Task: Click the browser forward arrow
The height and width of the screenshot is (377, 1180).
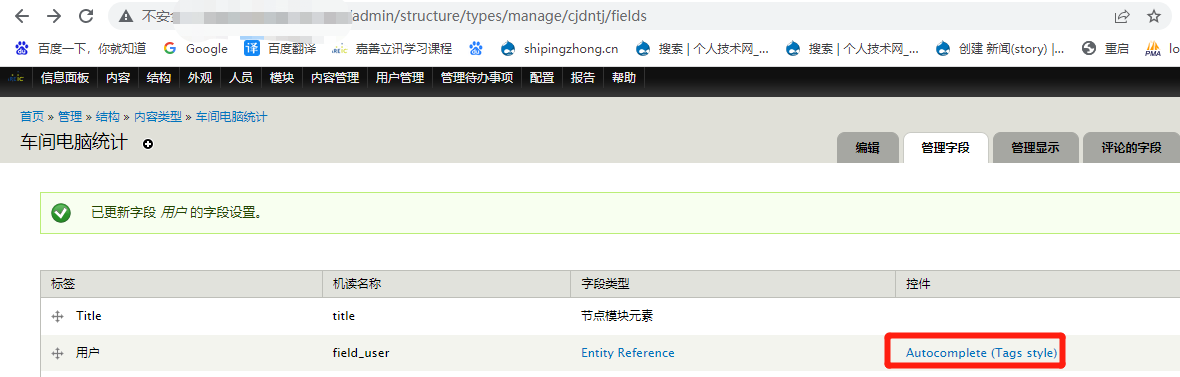Action: (54, 16)
